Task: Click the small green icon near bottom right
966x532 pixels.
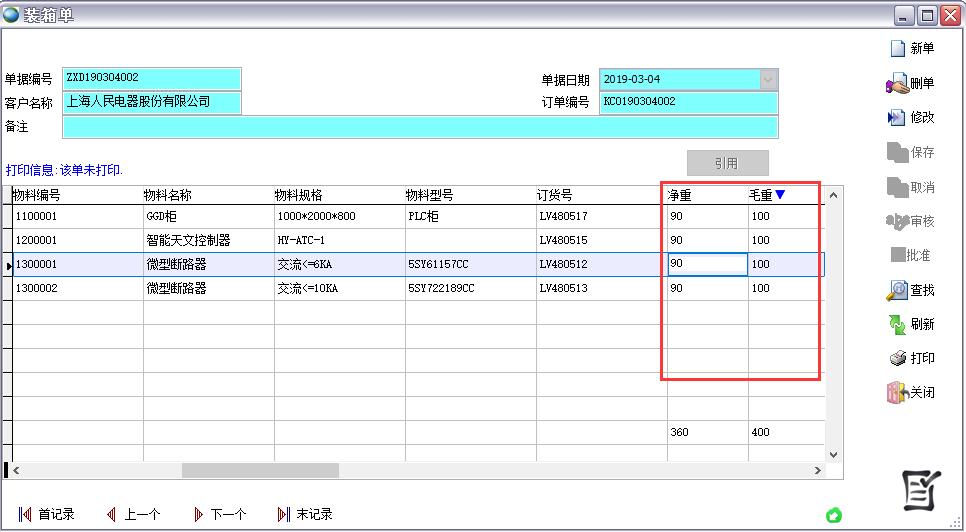Action: tap(833, 515)
